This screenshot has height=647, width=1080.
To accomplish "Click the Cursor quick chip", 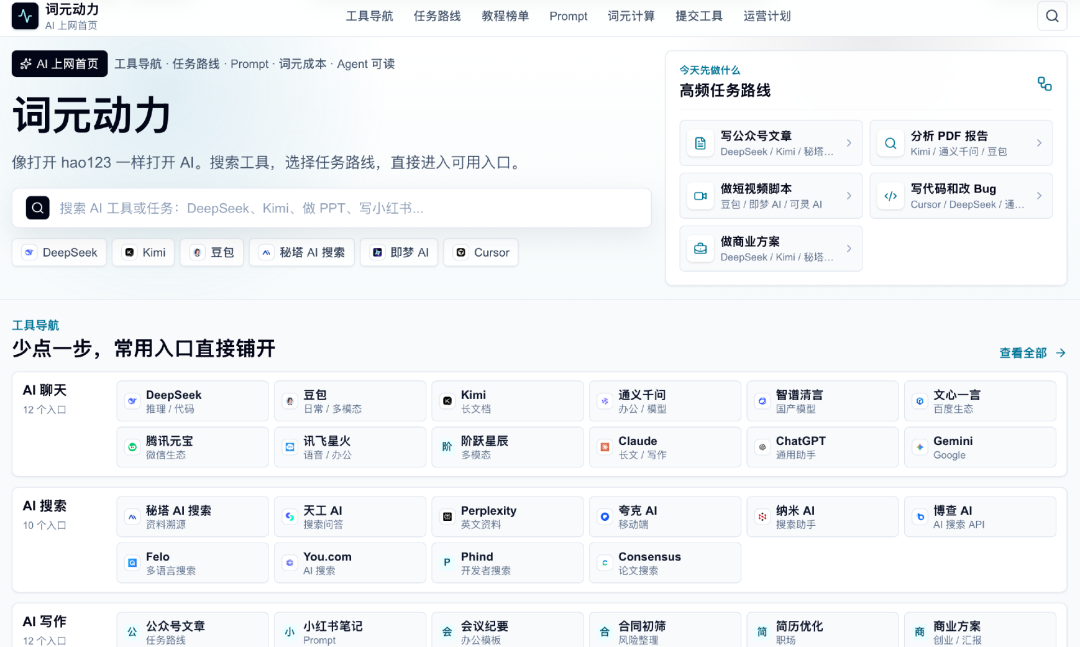I will [481, 252].
